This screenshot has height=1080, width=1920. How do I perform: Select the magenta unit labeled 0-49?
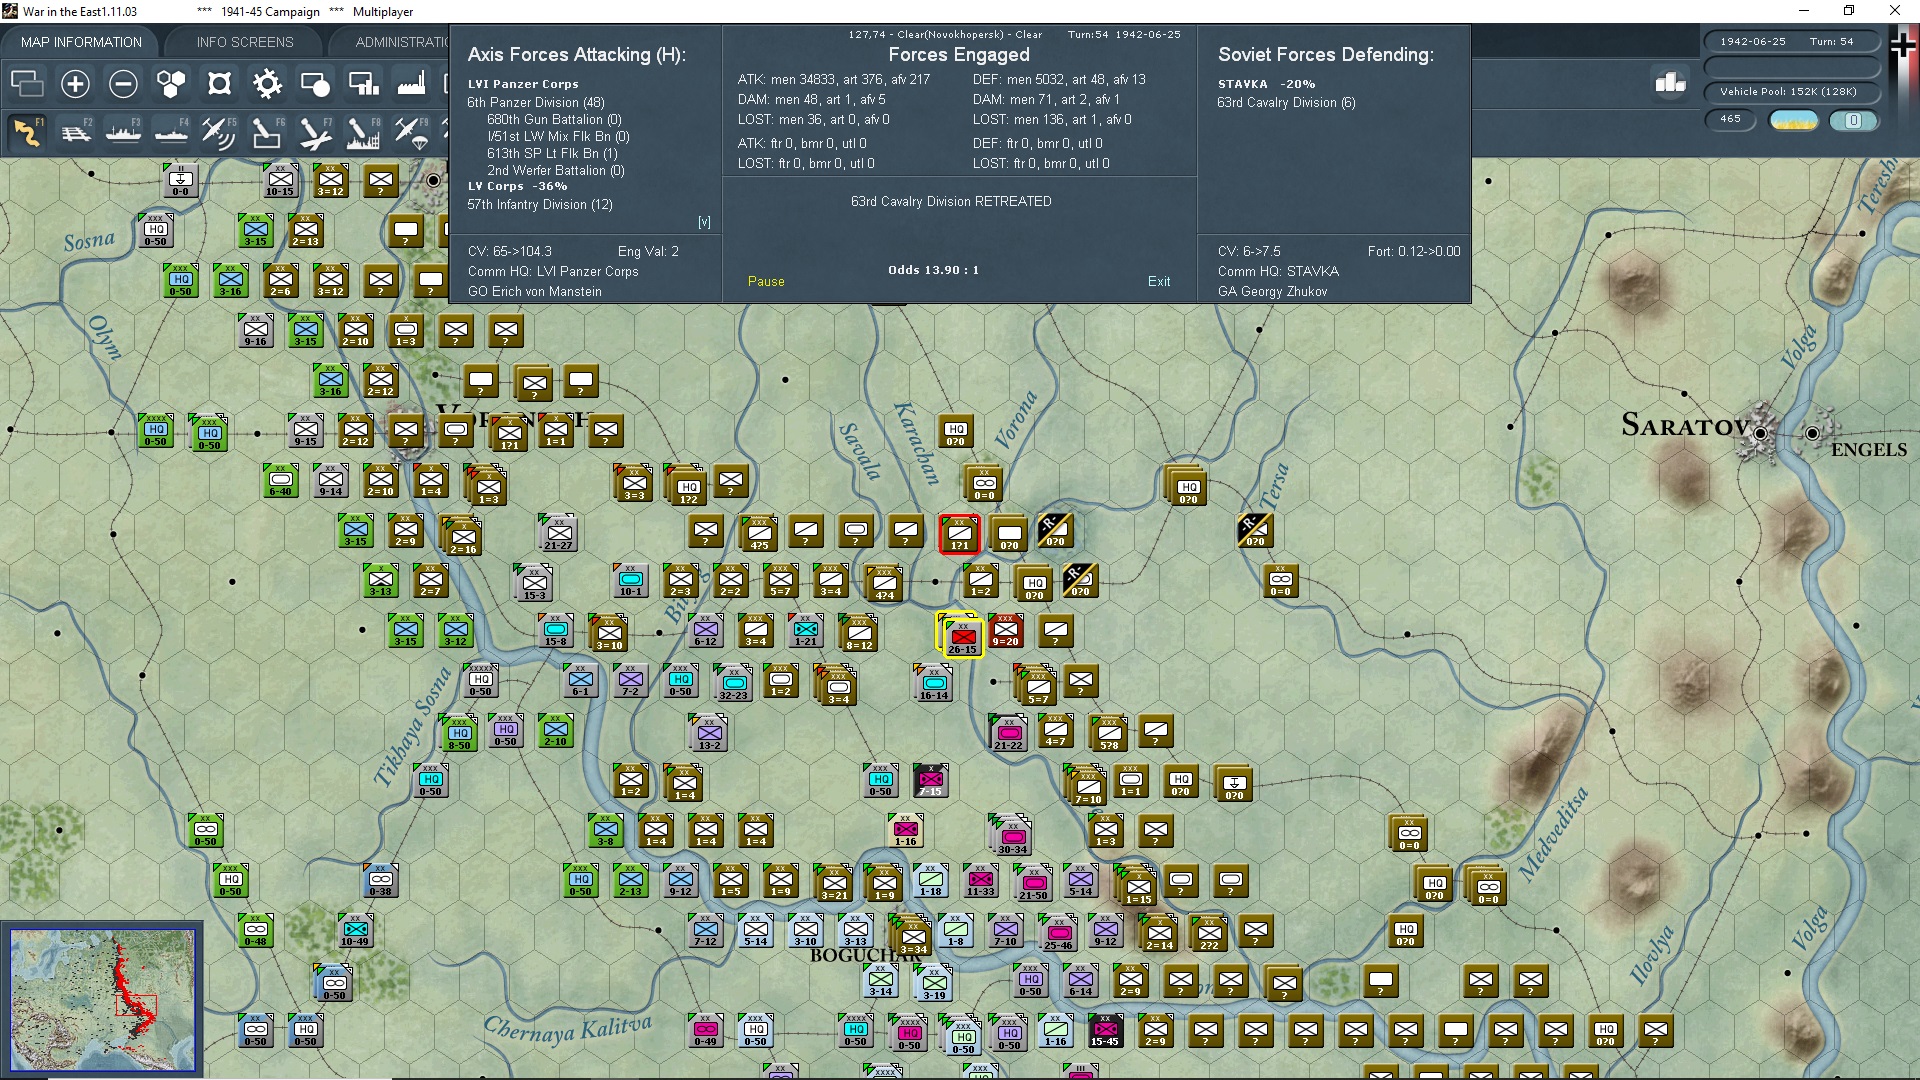(706, 1030)
